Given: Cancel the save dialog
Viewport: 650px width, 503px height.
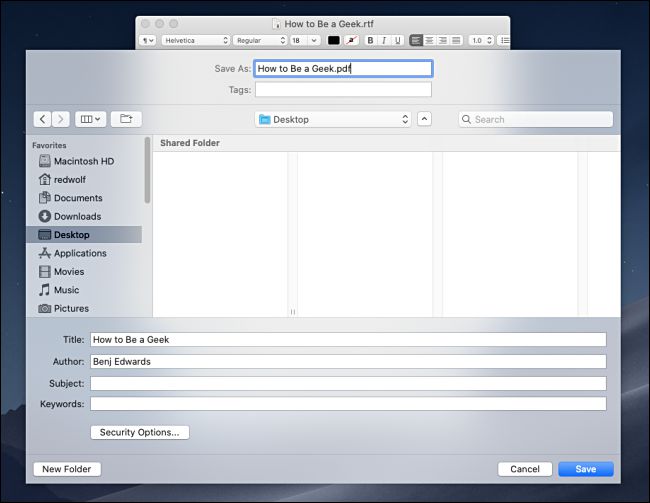Looking at the screenshot, I should click(x=525, y=469).
